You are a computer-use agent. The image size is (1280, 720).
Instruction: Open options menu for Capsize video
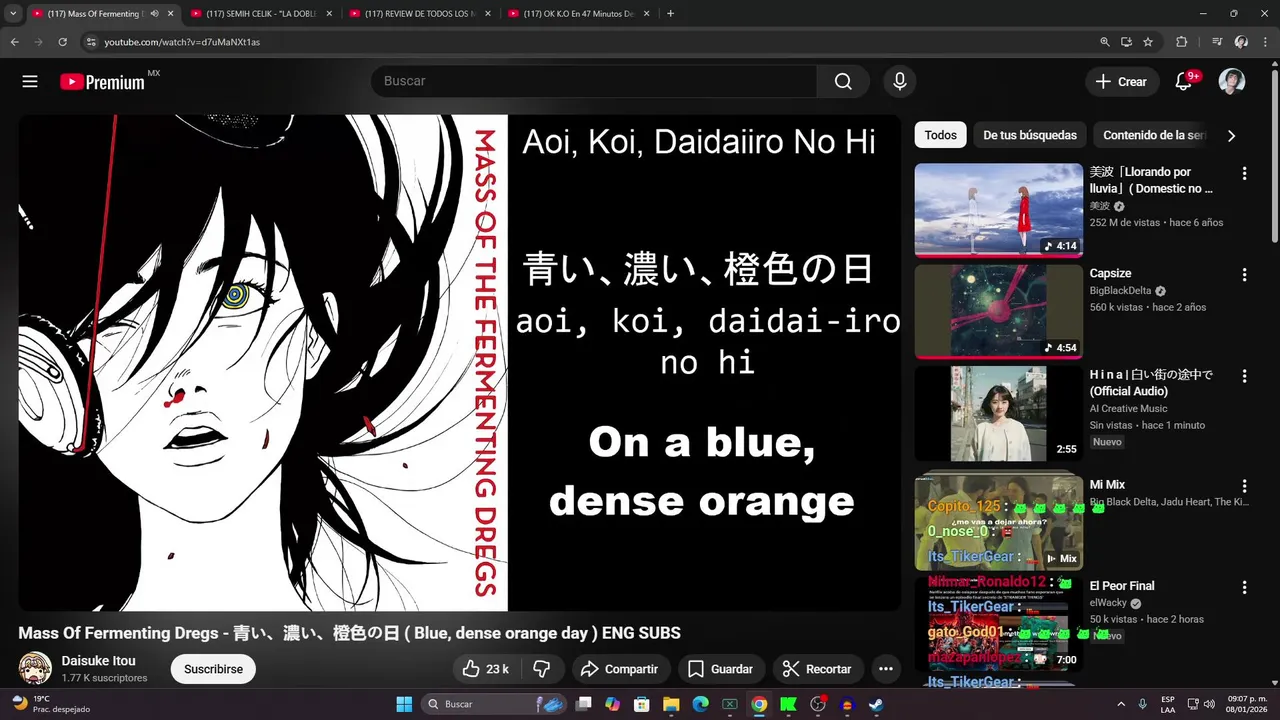(x=1244, y=275)
